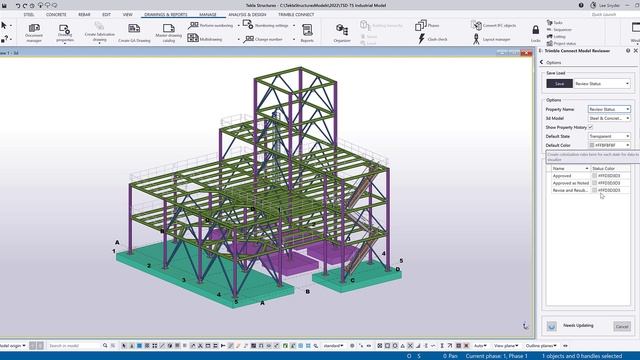Open Numbering settings
The image size is (640, 360).
(x=265, y=25)
